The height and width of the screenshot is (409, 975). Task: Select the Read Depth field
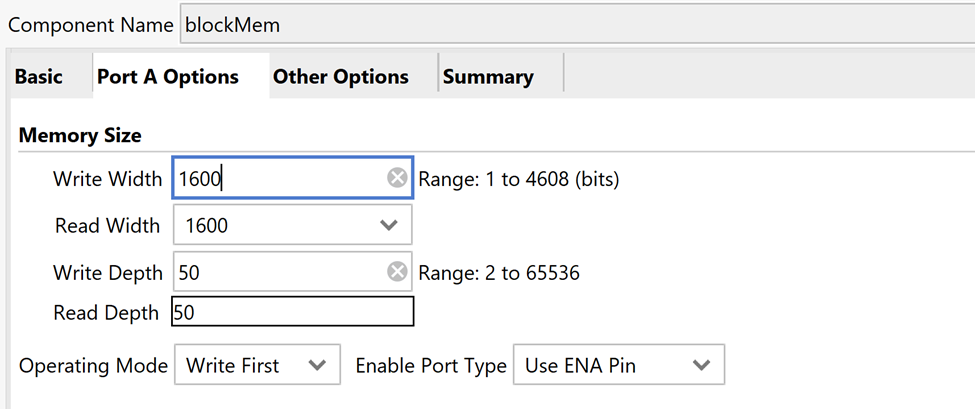pos(292,313)
